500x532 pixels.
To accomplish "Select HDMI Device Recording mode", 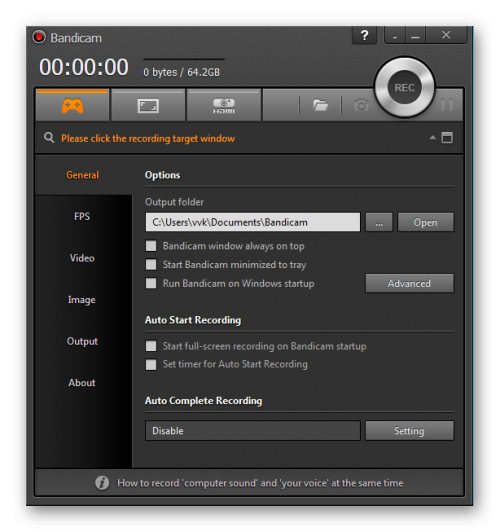I will pos(224,106).
